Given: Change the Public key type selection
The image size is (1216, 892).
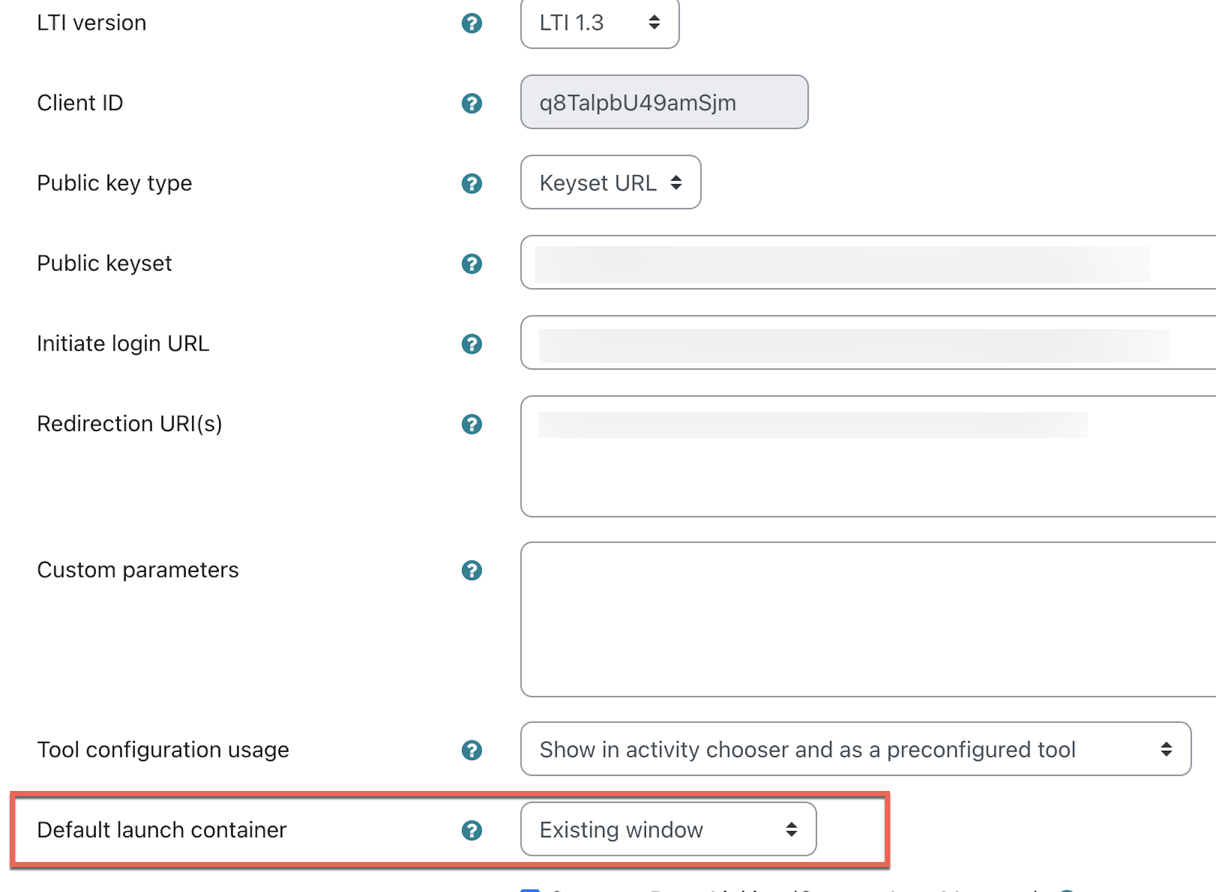Looking at the screenshot, I should click(610, 182).
